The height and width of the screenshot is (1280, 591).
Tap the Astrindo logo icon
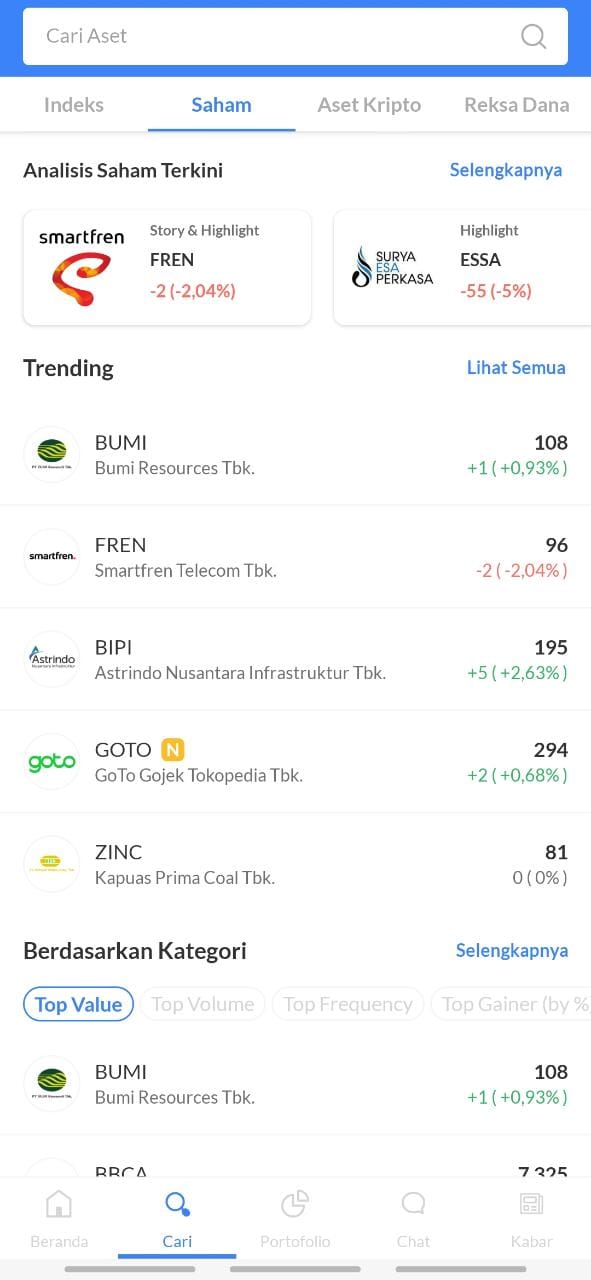[x=51, y=659]
